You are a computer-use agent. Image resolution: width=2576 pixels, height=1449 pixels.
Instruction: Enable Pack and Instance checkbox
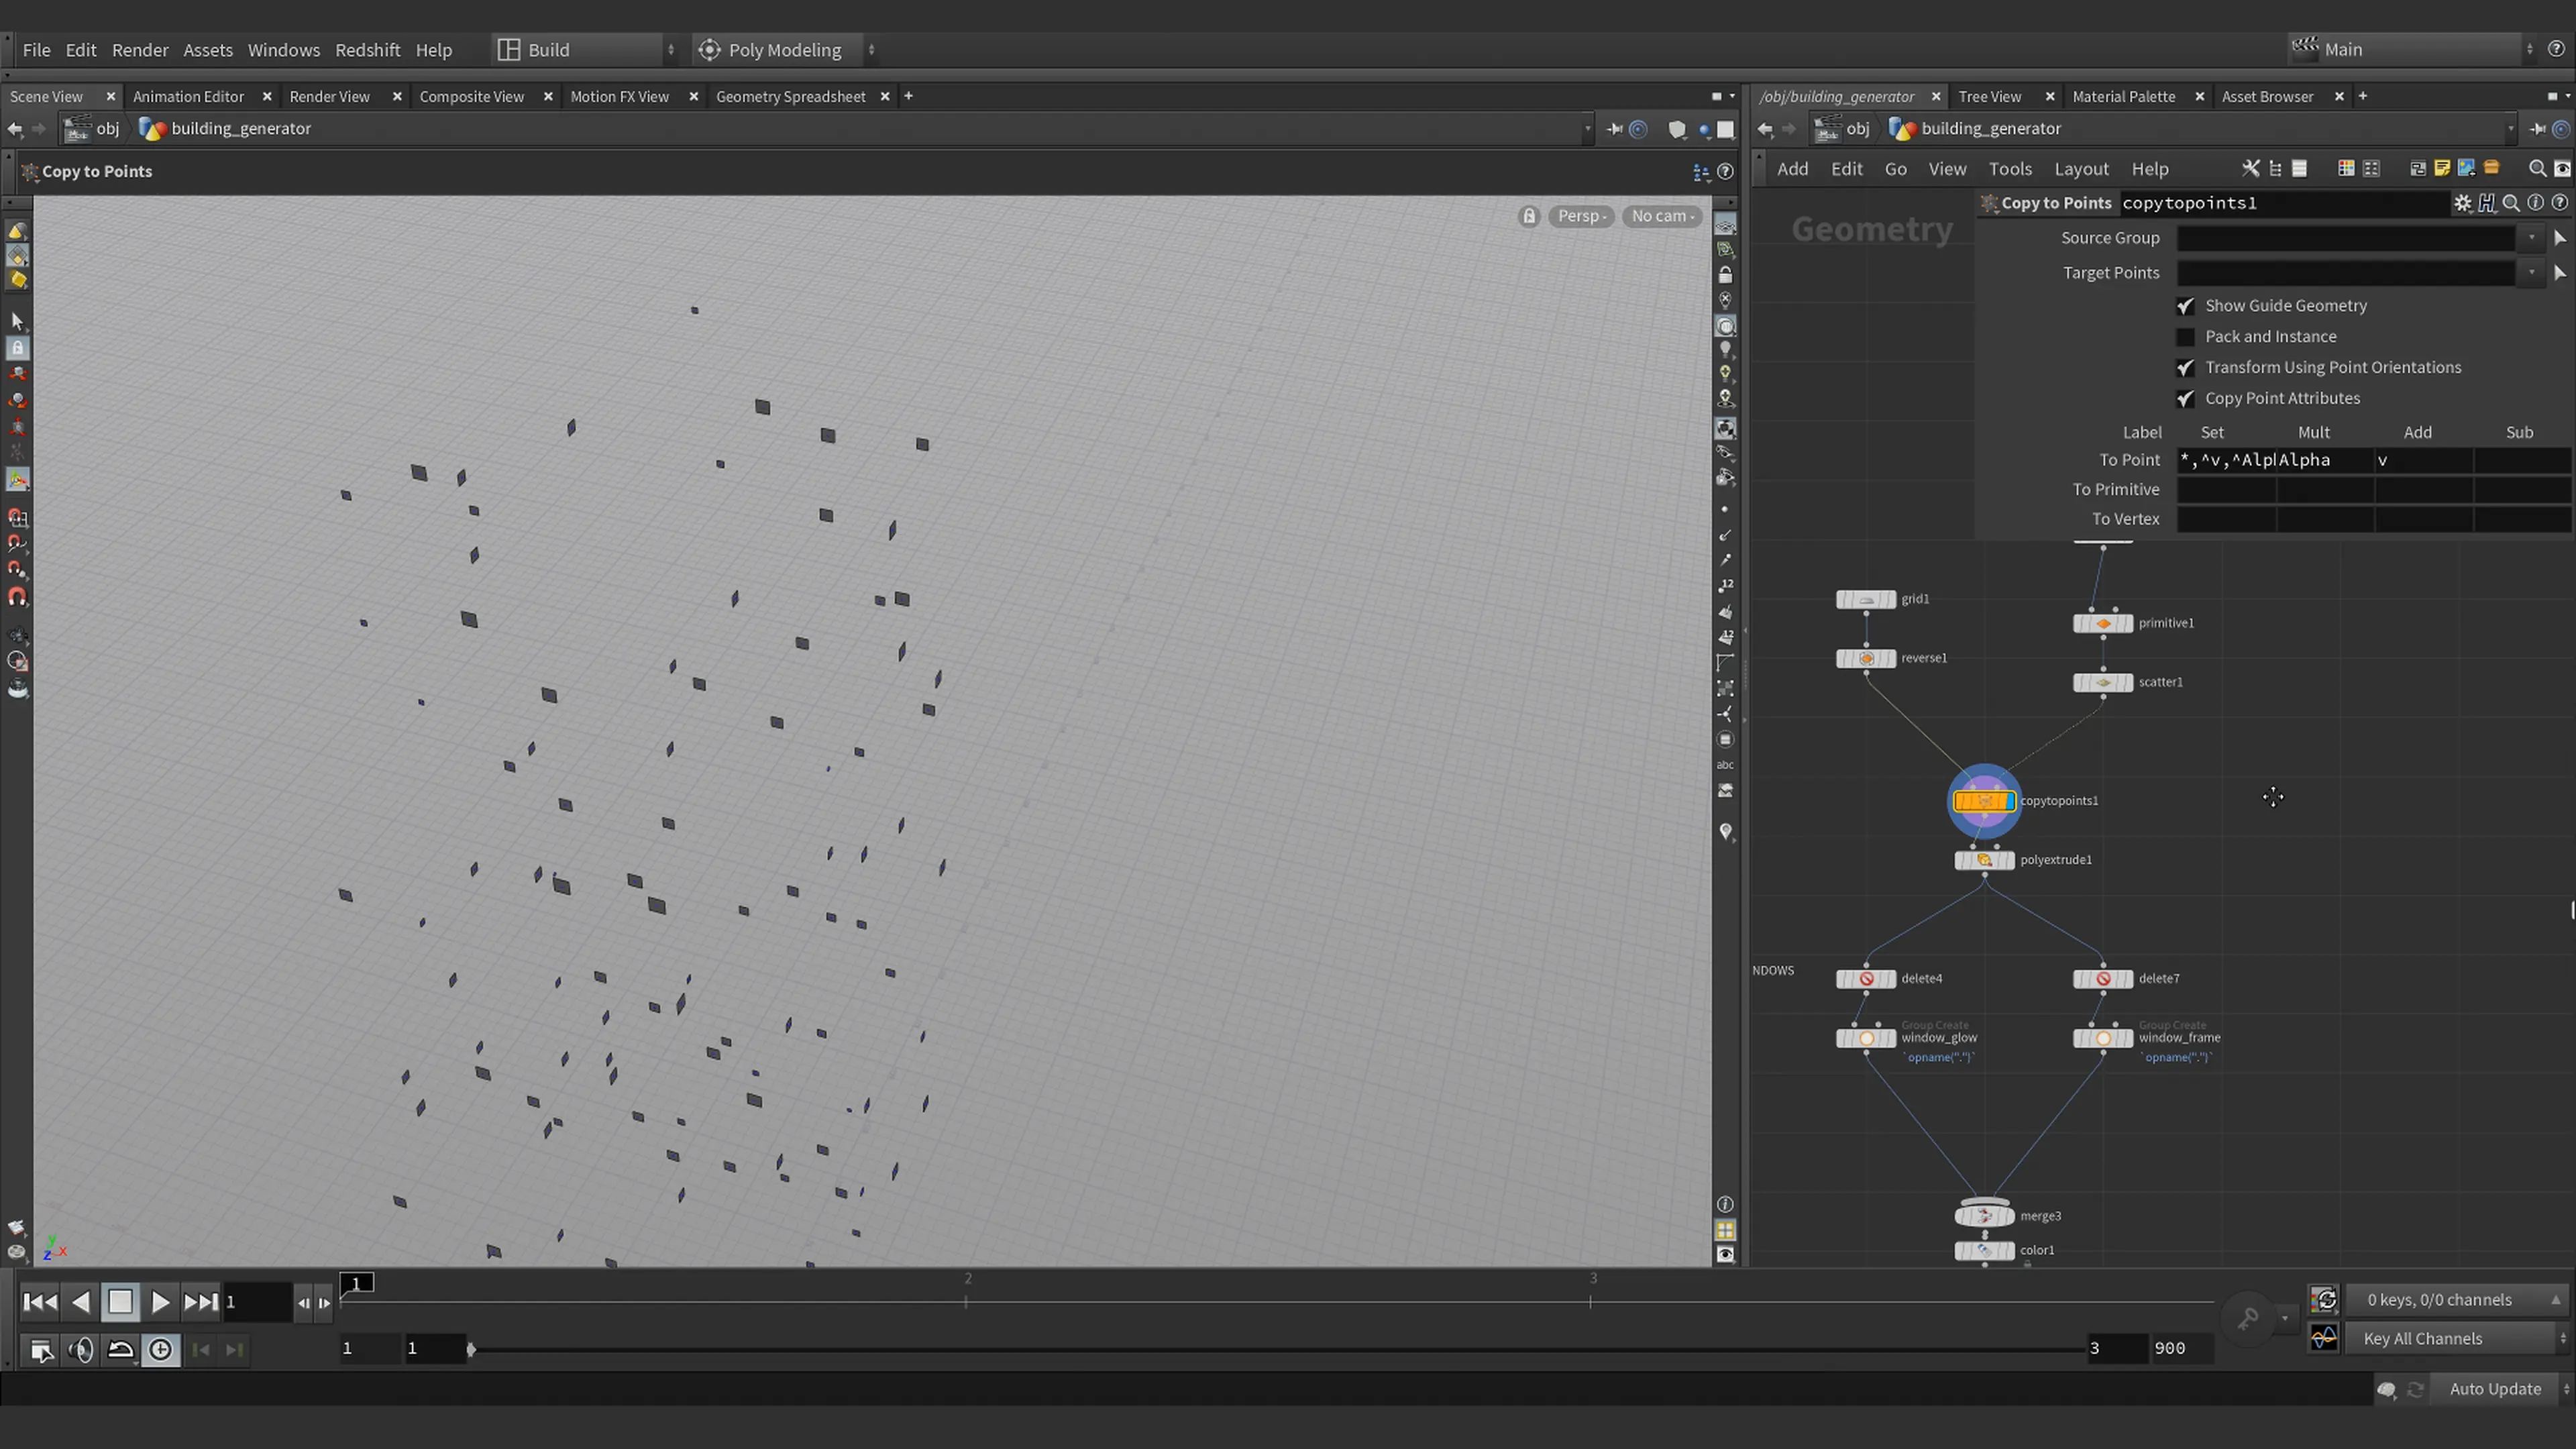(x=2185, y=337)
